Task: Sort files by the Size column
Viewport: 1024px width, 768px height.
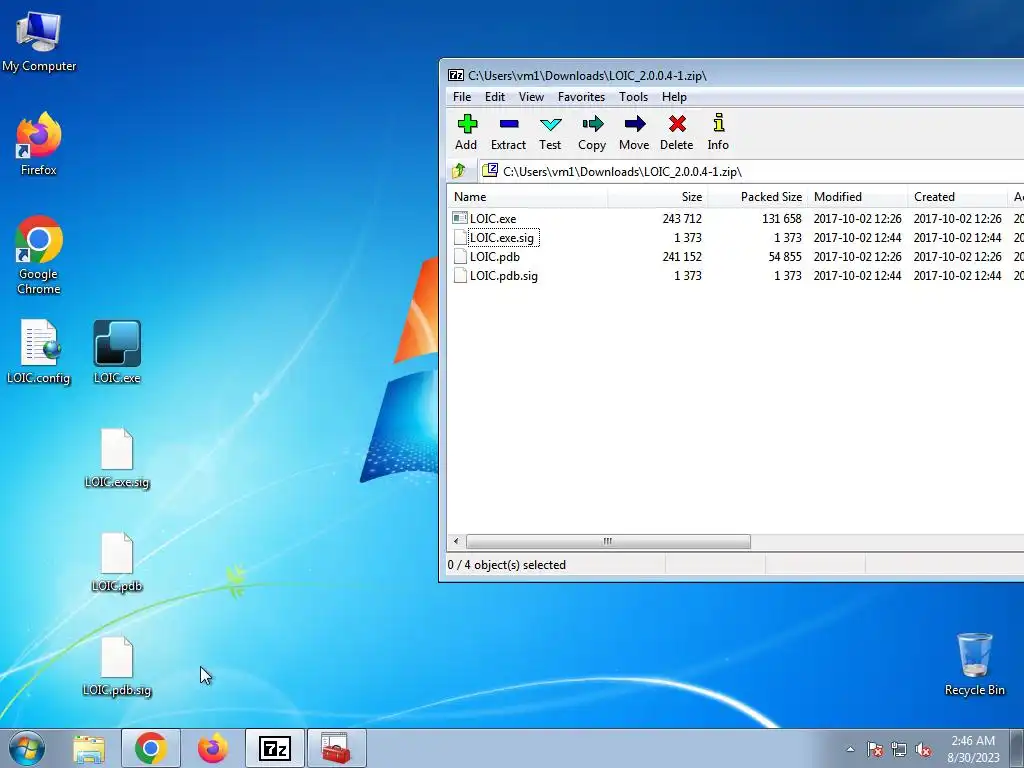Action: [x=658, y=197]
